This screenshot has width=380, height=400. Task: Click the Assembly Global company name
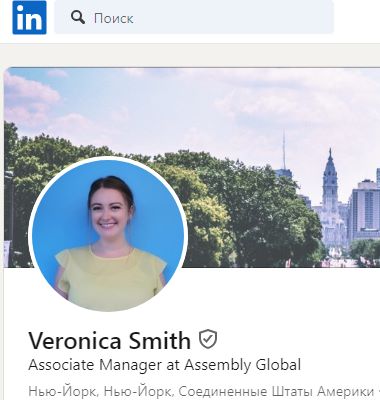[x=243, y=365]
